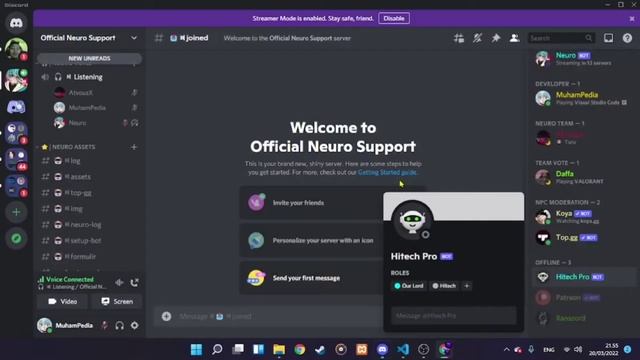The image size is (640, 360).
Task: Open the formulir channel
Action: tap(89, 256)
